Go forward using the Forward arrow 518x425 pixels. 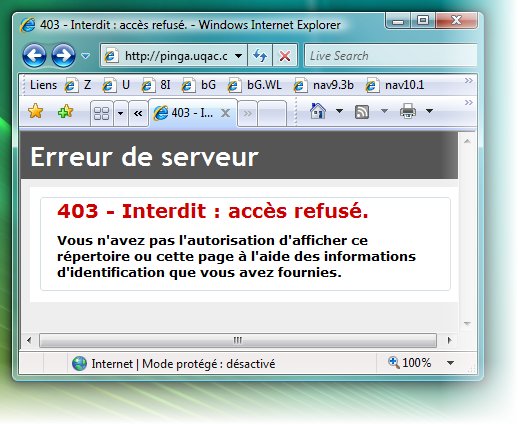[x=63, y=55]
